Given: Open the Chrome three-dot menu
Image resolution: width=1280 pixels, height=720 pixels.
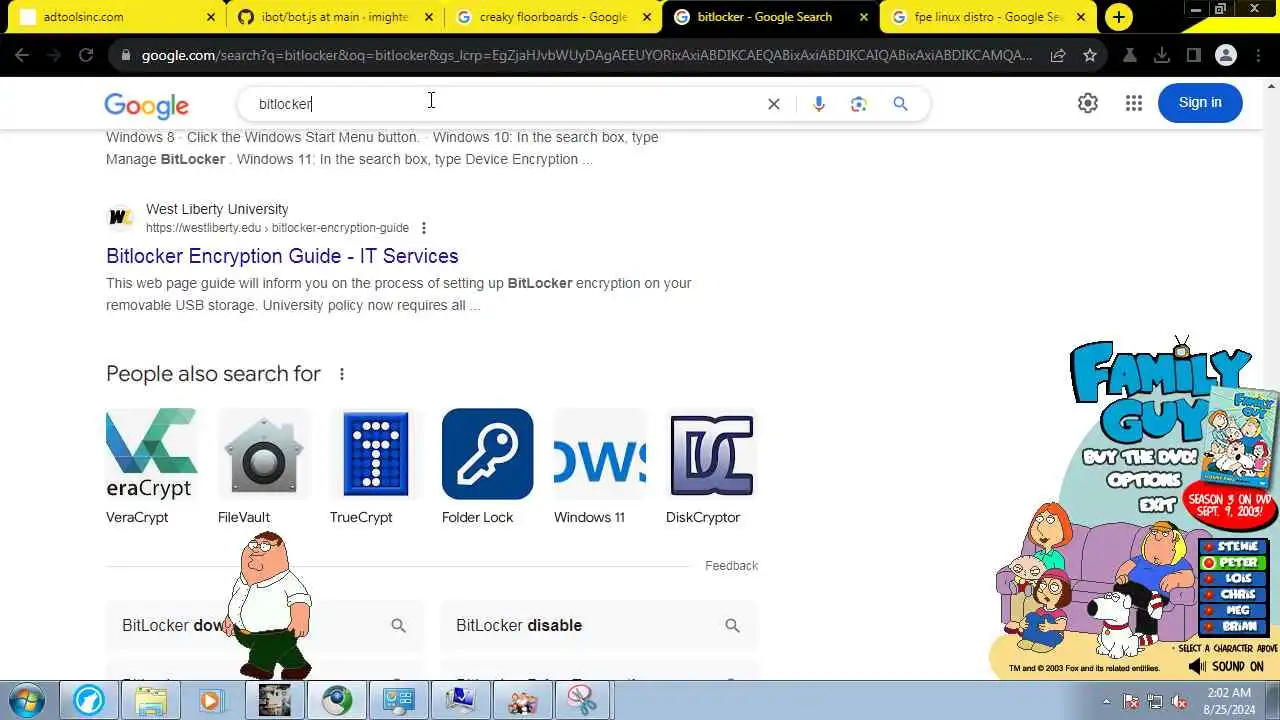Looking at the screenshot, I should [x=1258, y=55].
